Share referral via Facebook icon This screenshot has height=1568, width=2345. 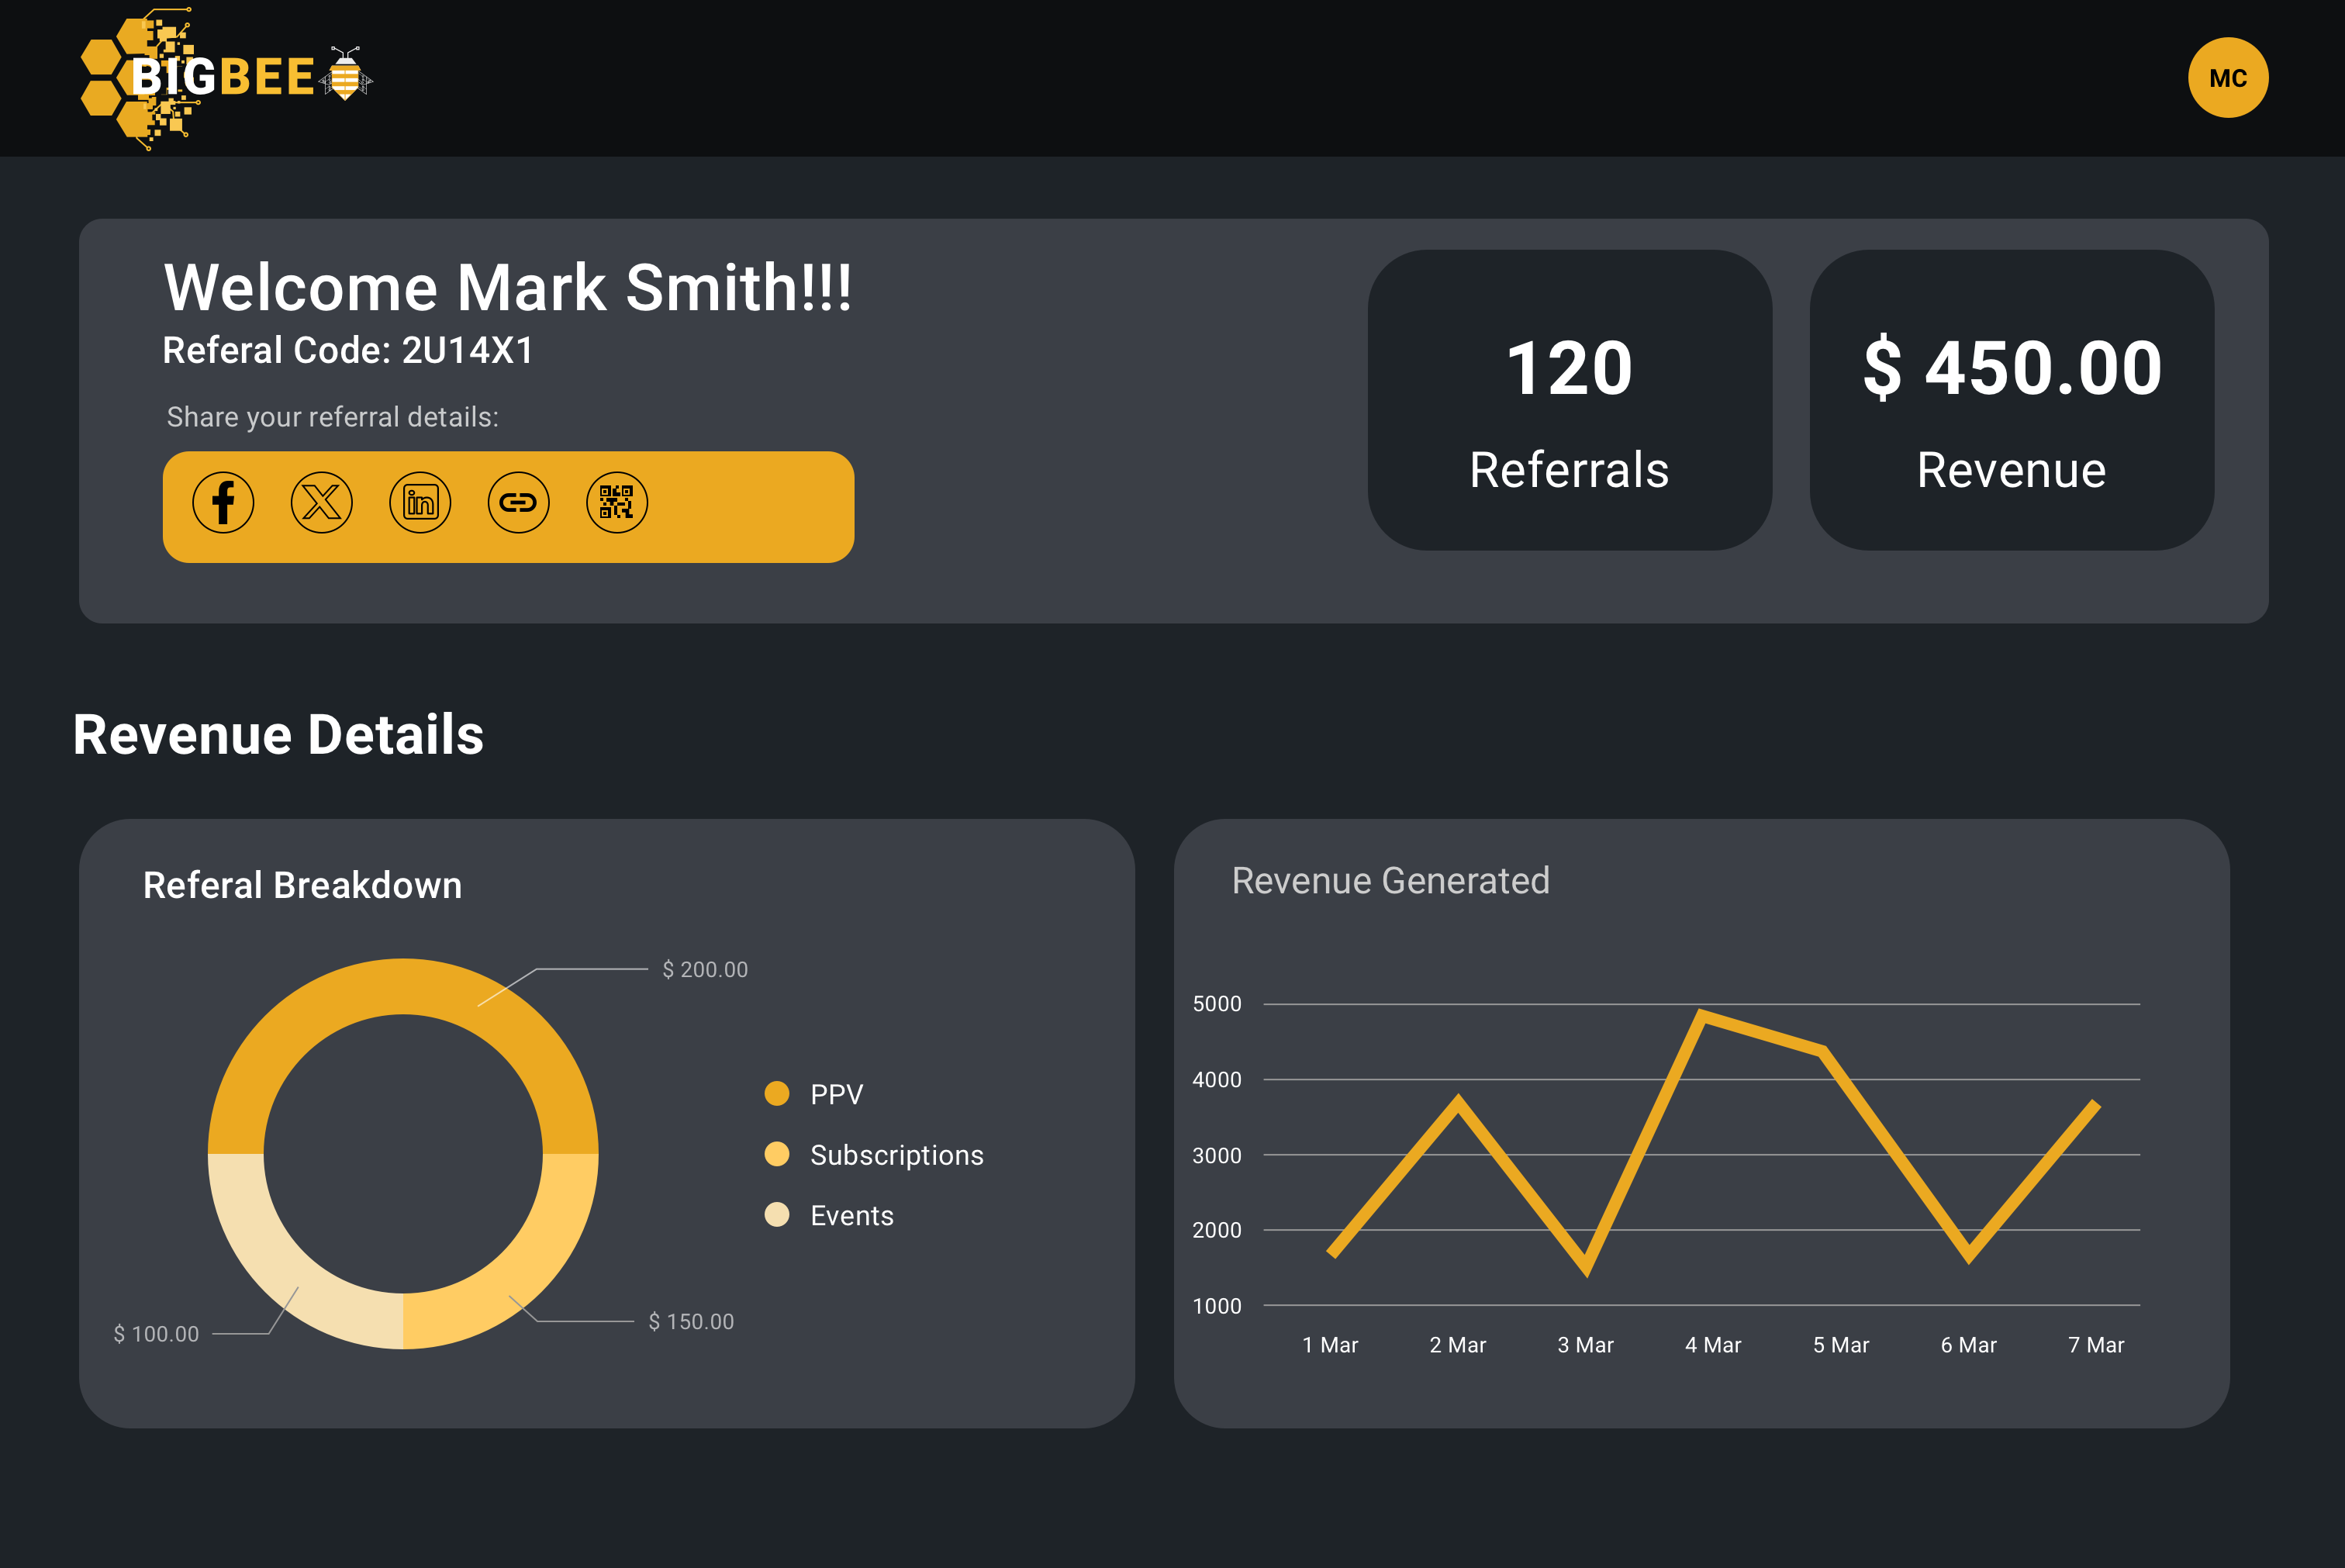tap(223, 502)
